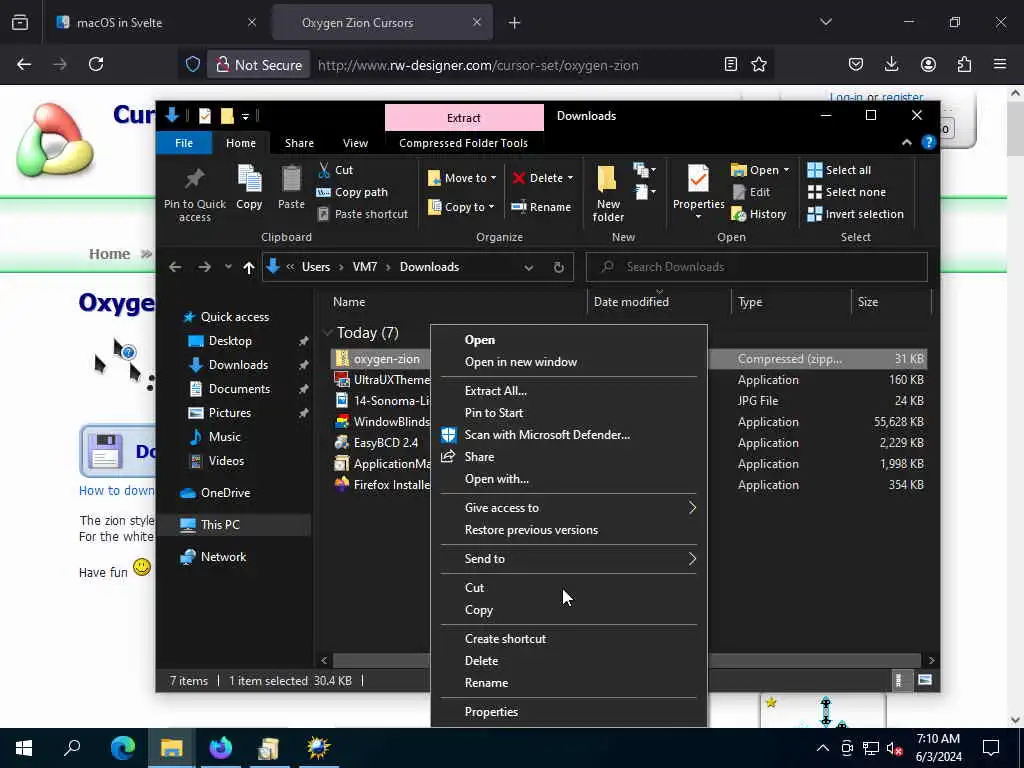The height and width of the screenshot is (768, 1024).
Task: Click Firefox page Reload button
Action: pyautogui.click(x=96, y=64)
